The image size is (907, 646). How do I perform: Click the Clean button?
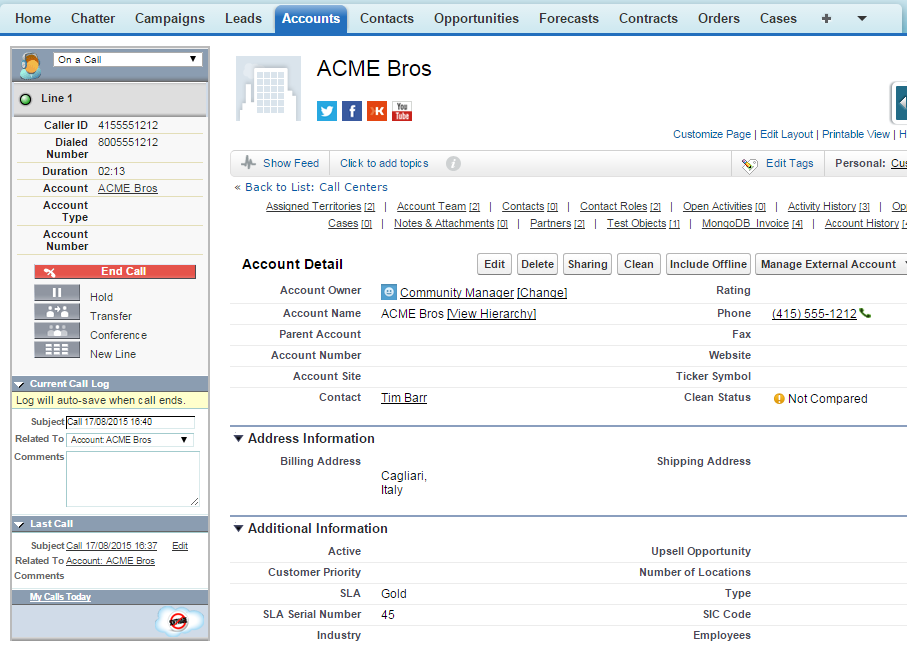(x=639, y=264)
